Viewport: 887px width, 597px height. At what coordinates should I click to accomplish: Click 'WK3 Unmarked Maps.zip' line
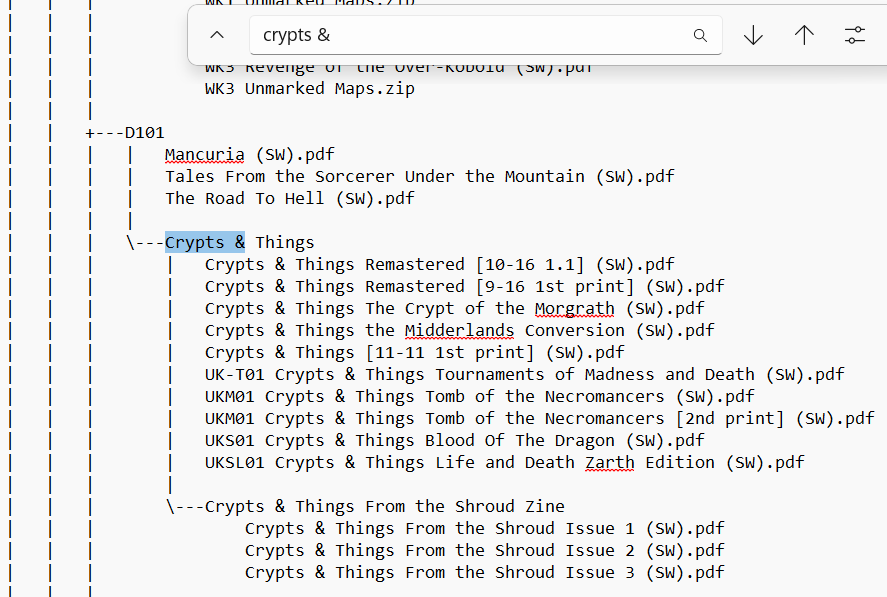(309, 89)
